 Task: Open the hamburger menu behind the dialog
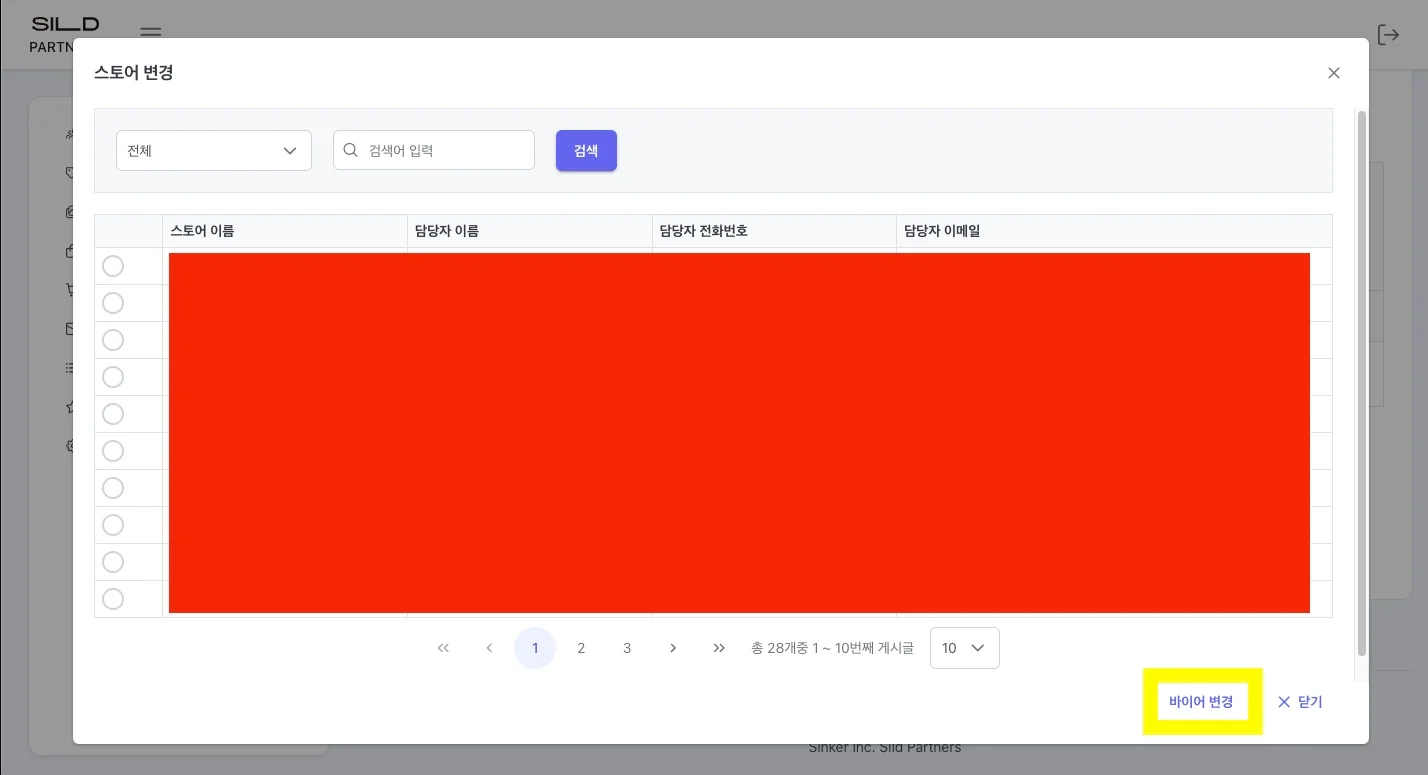pos(150,32)
